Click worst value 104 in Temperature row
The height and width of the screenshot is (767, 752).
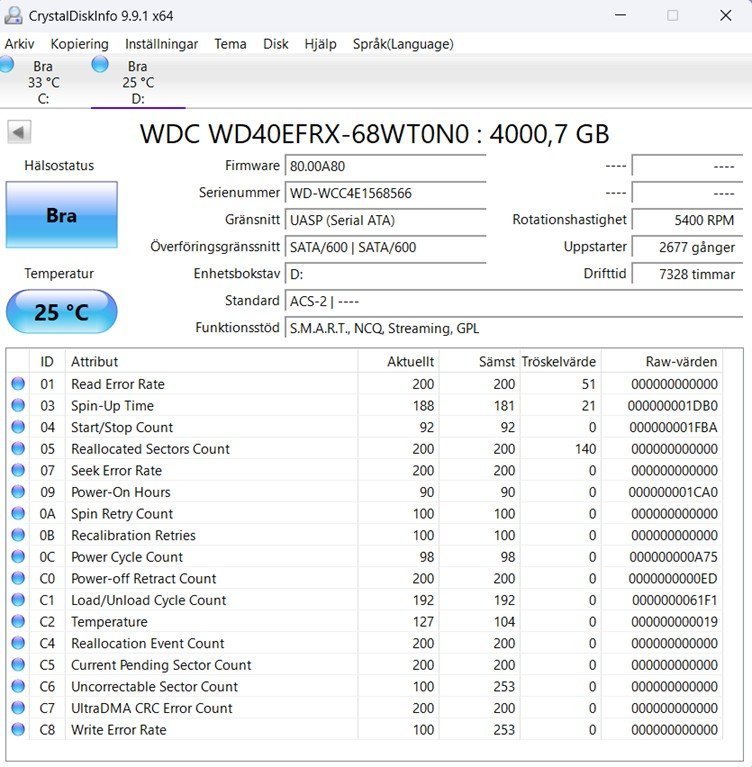point(504,622)
